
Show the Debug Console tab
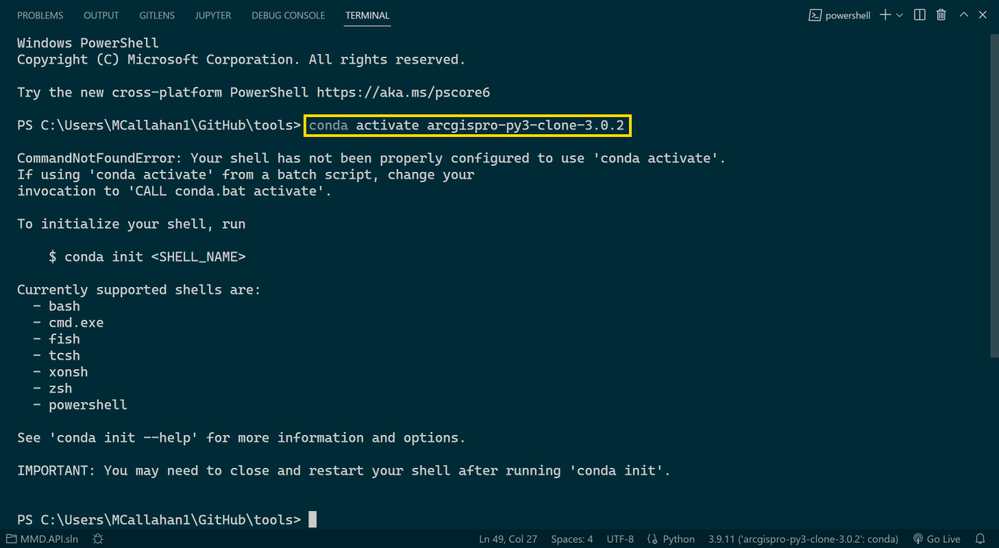click(288, 15)
